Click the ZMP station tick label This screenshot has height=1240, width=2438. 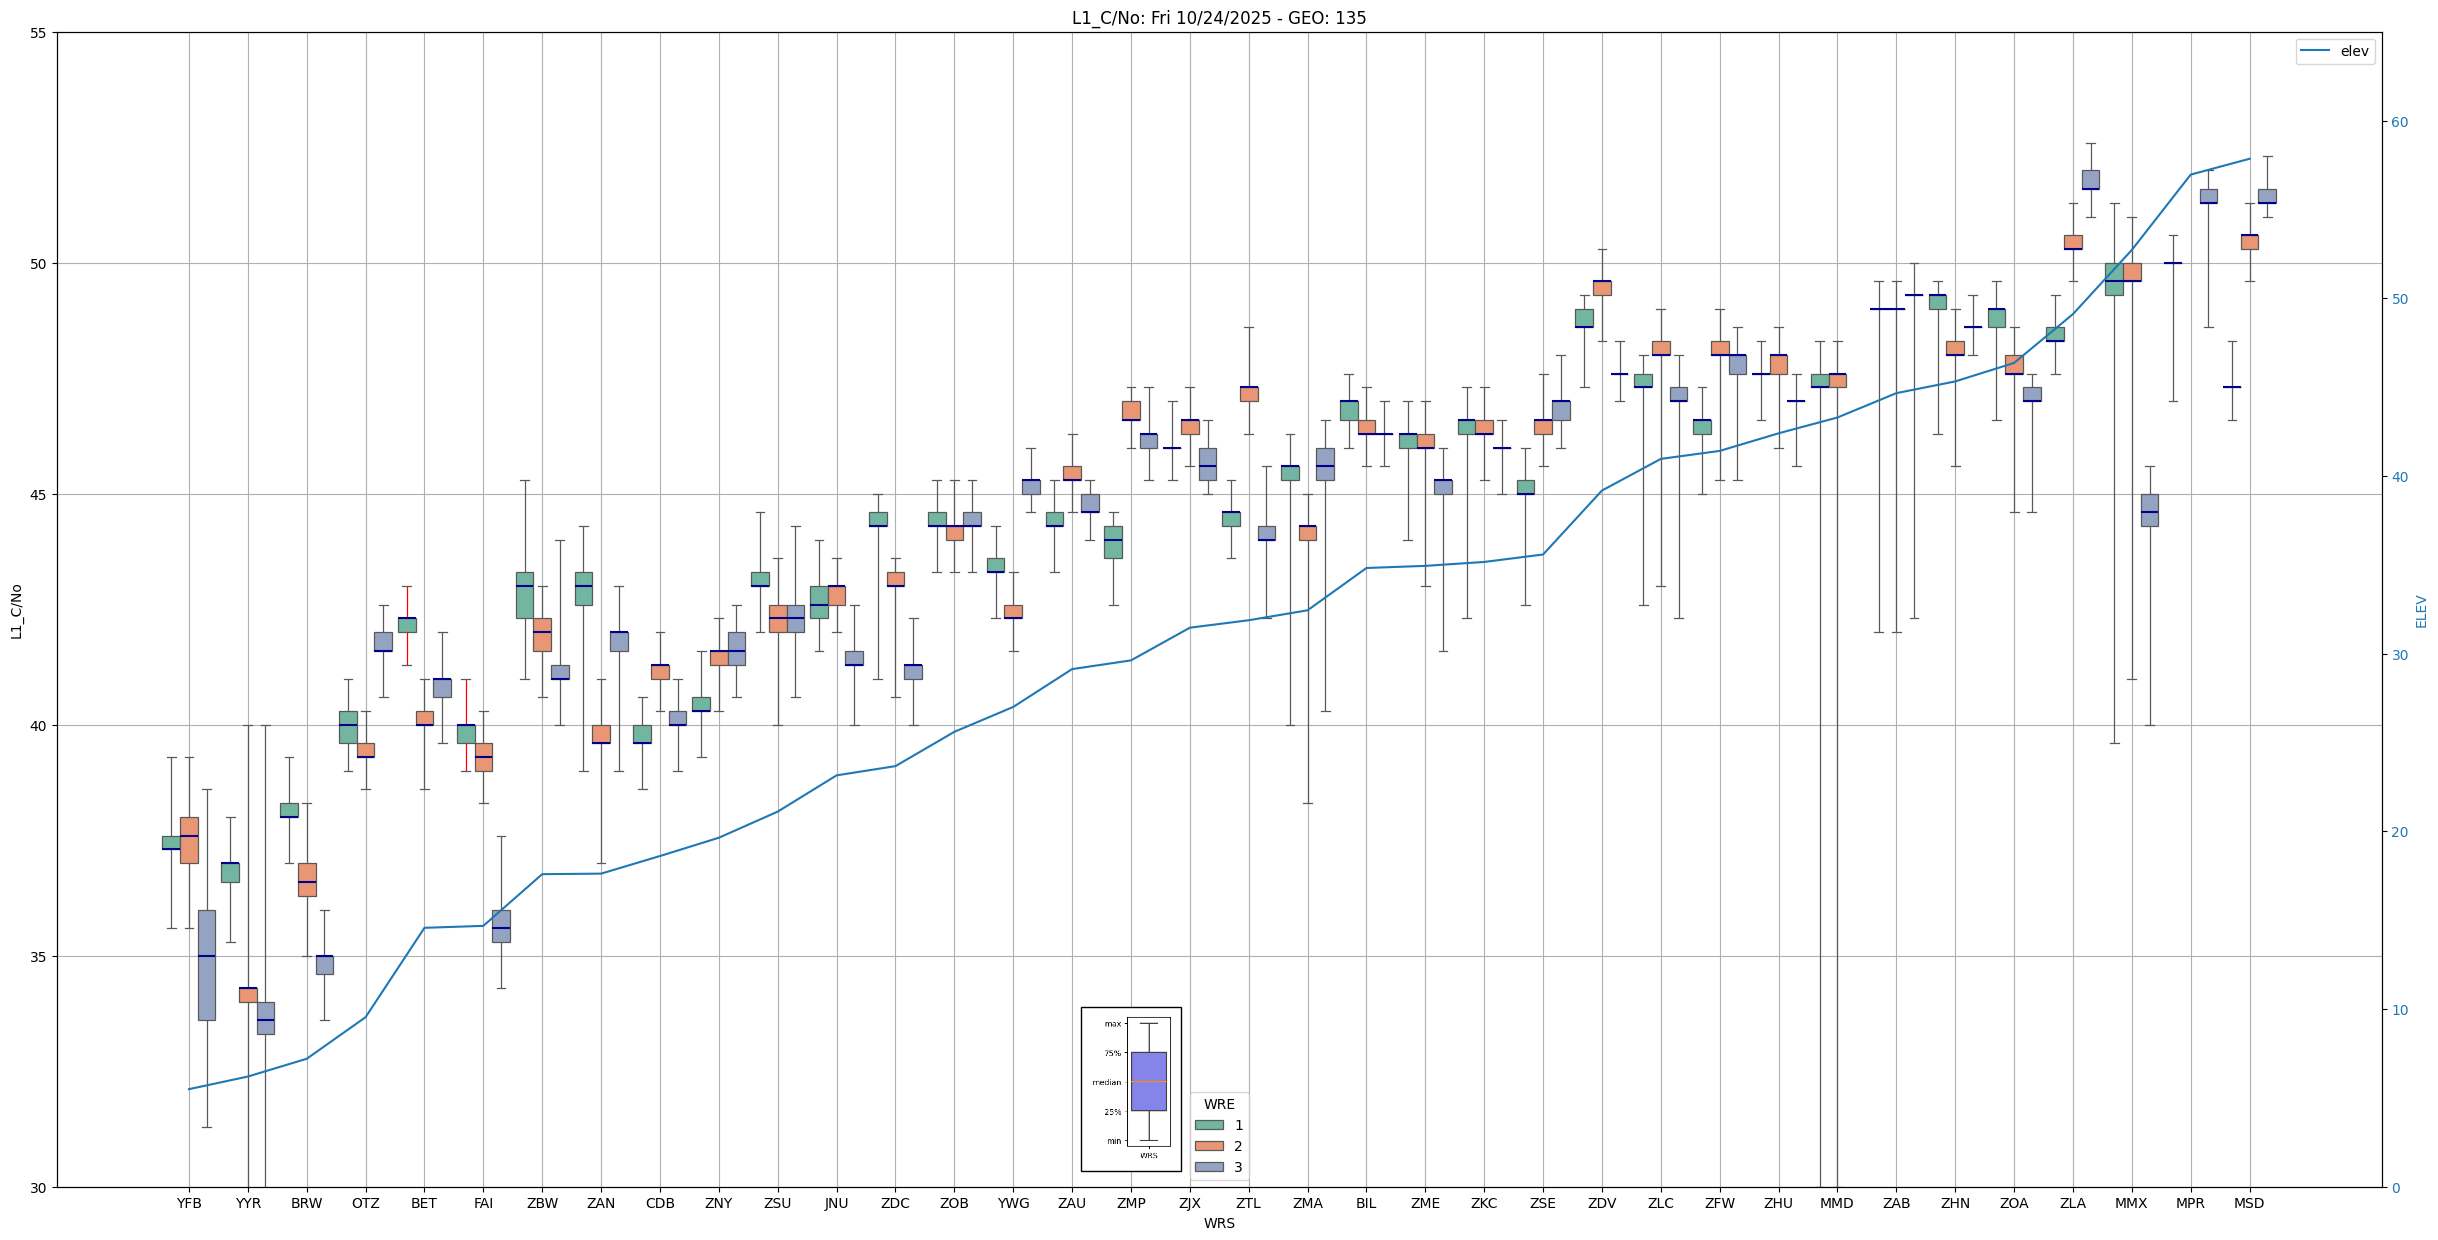click(x=1131, y=1203)
